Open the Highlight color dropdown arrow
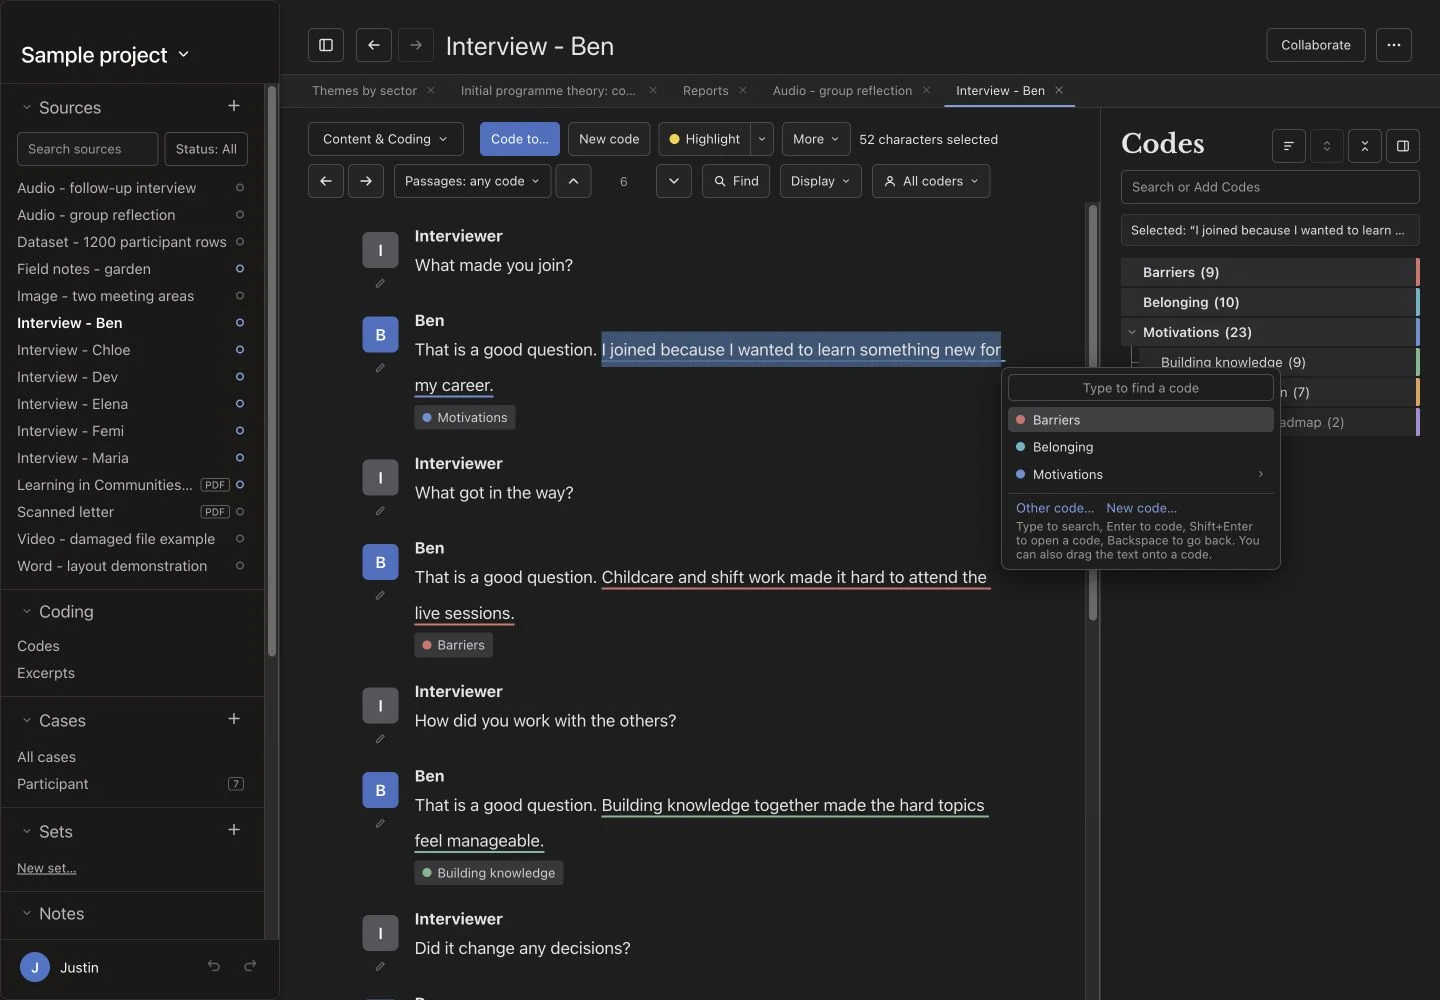This screenshot has height=1000, width=1440. pyautogui.click(x=762, y=139)
